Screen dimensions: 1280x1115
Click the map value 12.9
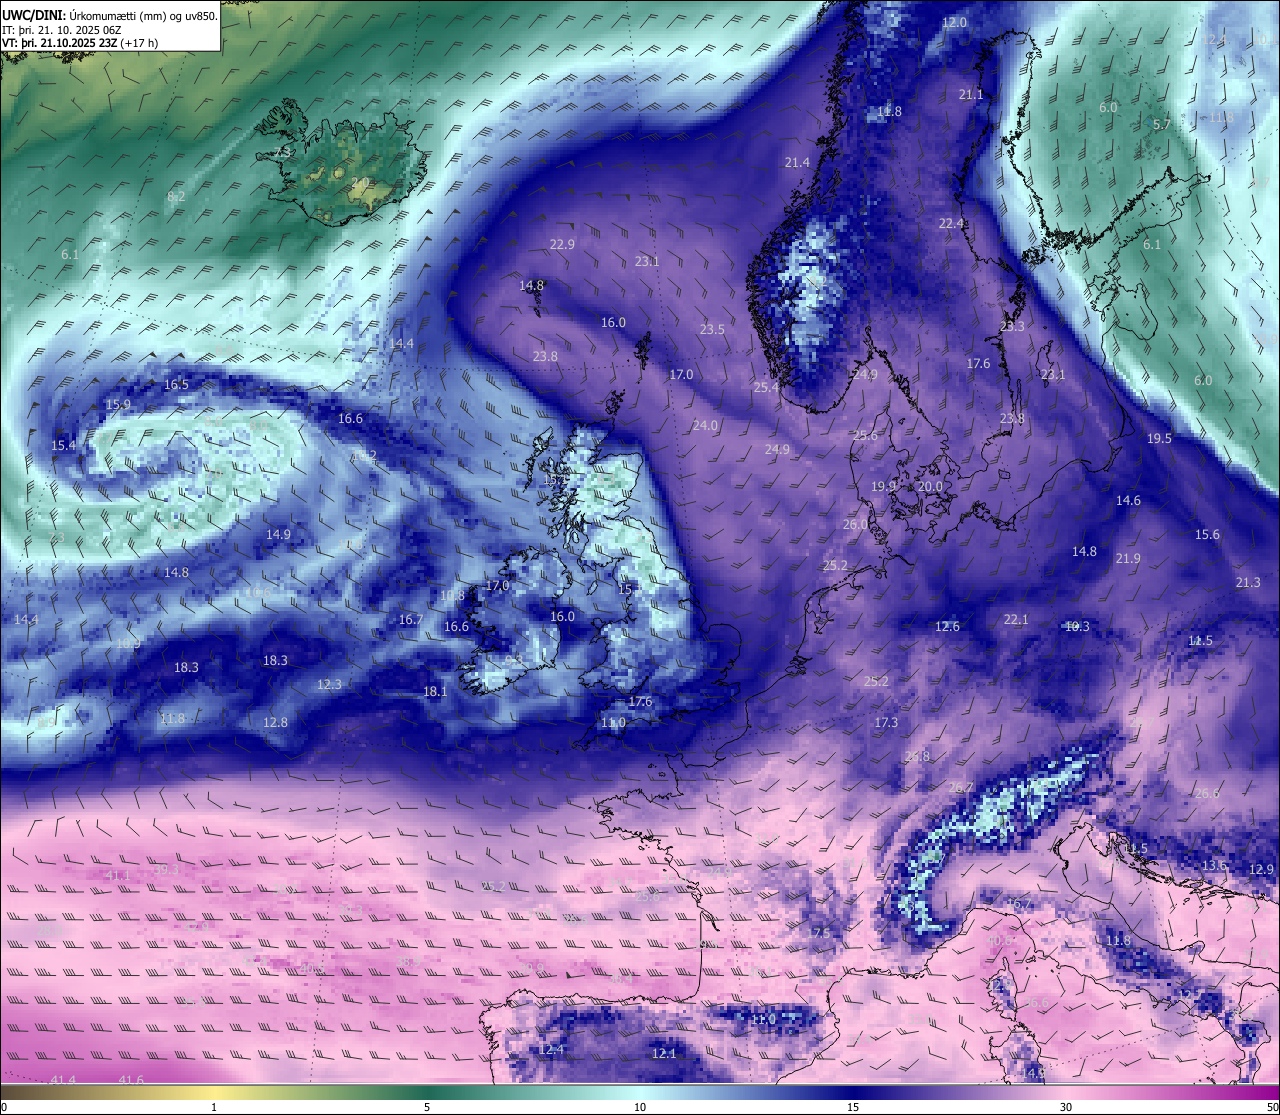point(1262,870)
